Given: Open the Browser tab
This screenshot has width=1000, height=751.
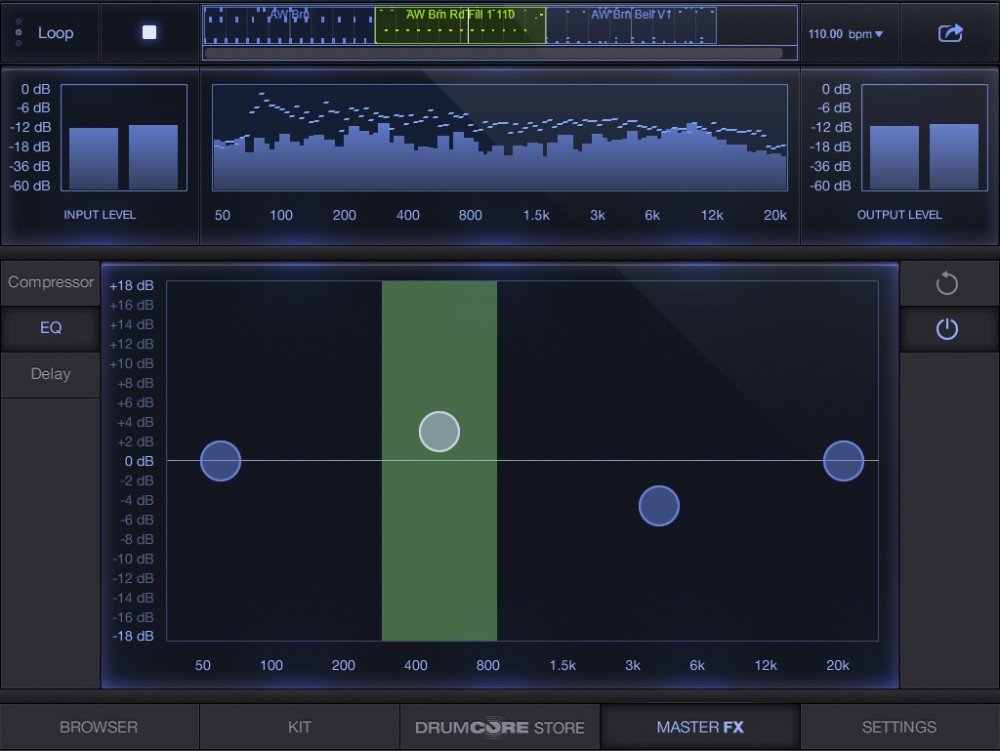Looking at the screenshot, I should coord(99,727).
